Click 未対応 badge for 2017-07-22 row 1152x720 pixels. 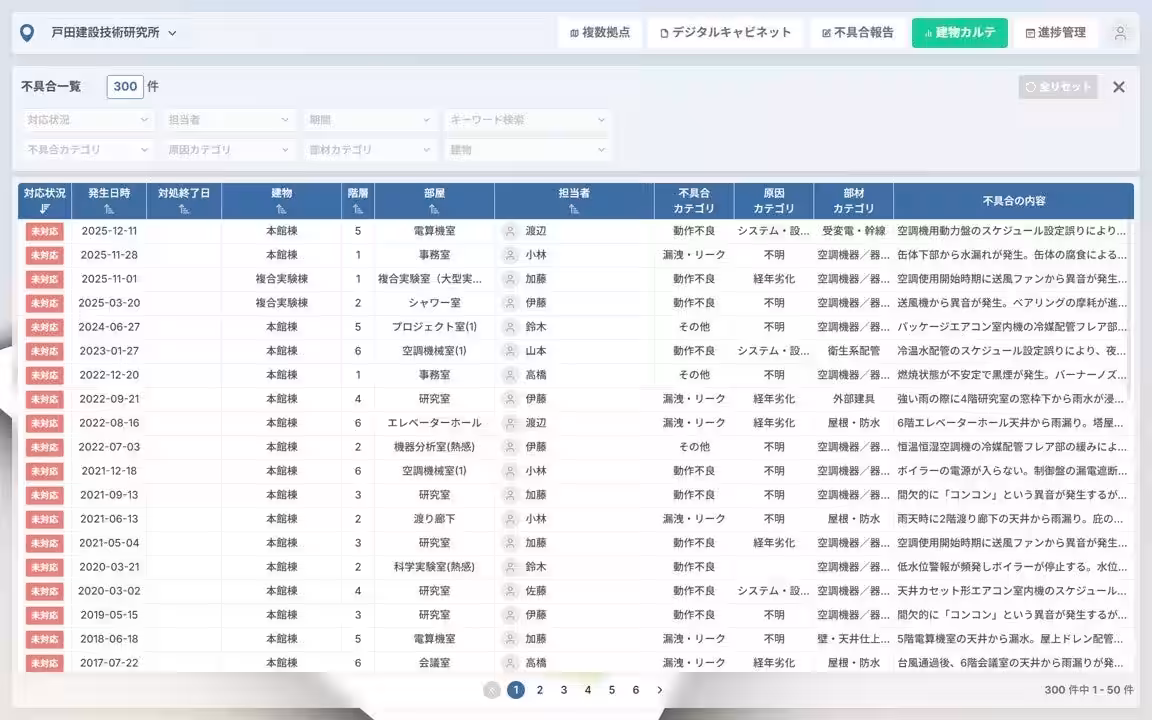click(x=44, y=663)
